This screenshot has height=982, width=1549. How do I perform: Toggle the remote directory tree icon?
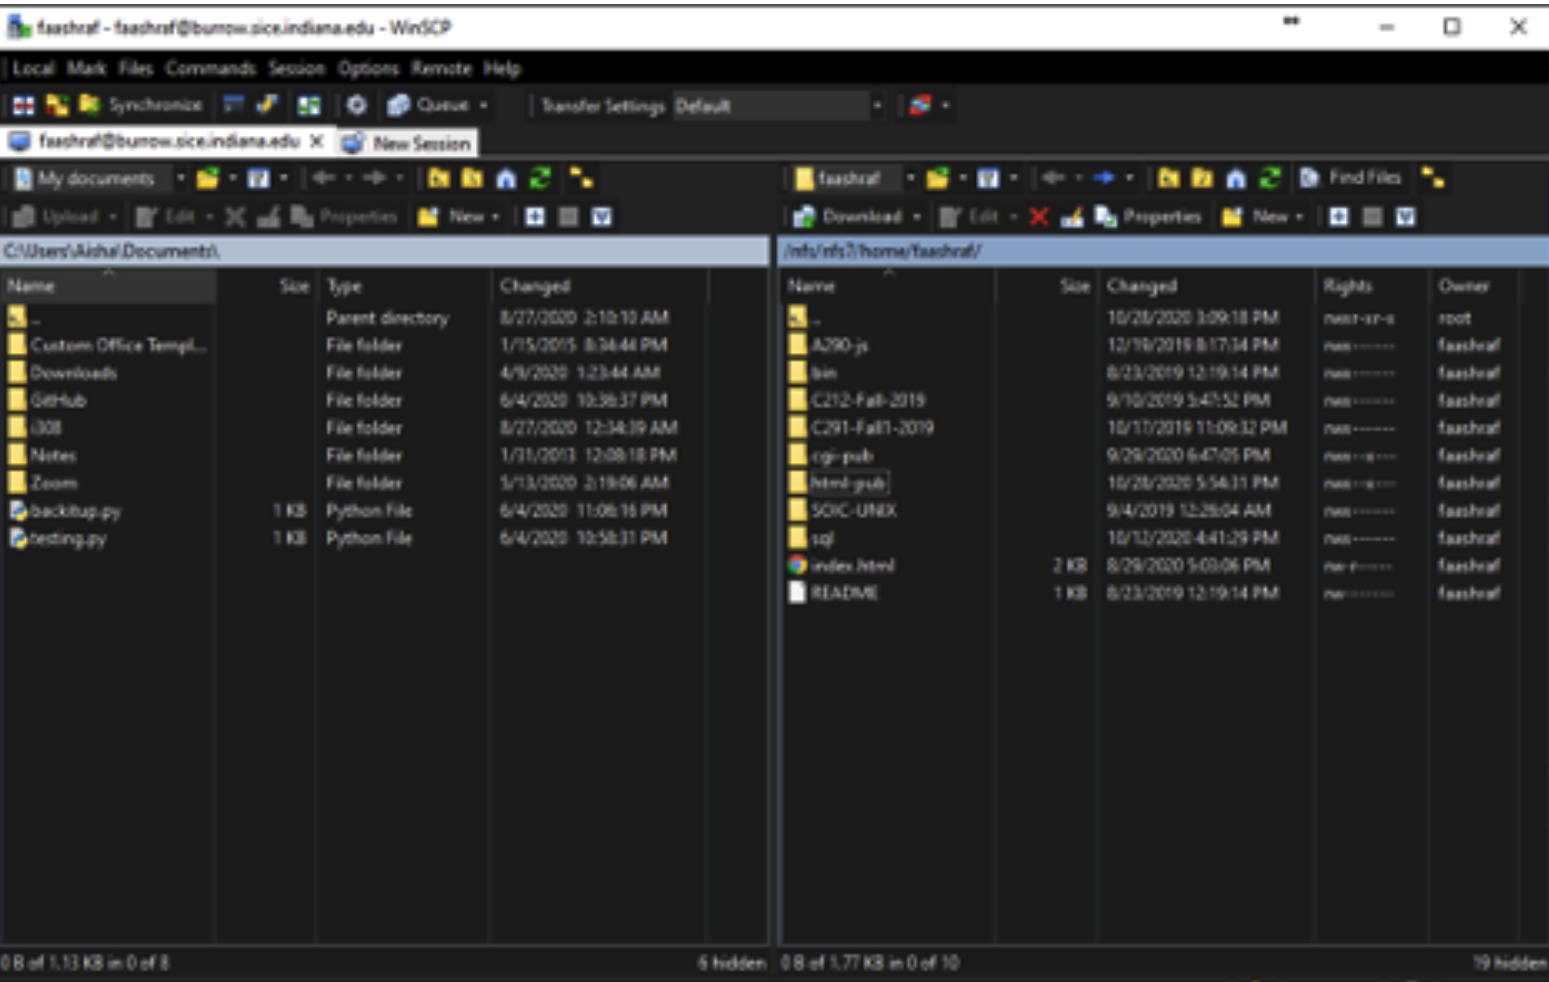[1434, 179]
